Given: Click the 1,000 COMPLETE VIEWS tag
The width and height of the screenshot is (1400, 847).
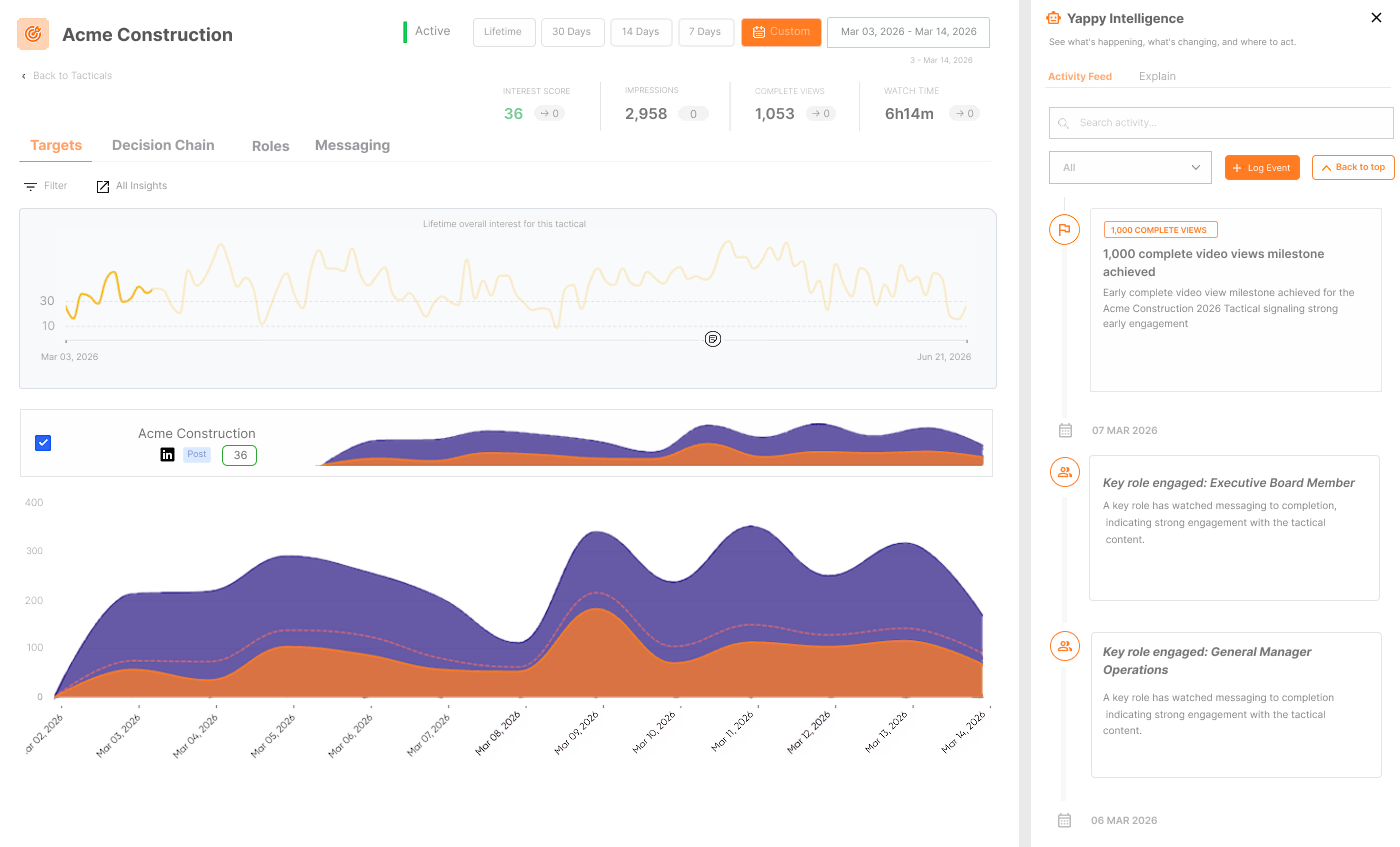Looking at the screenshot, I should coord(1160,230).
